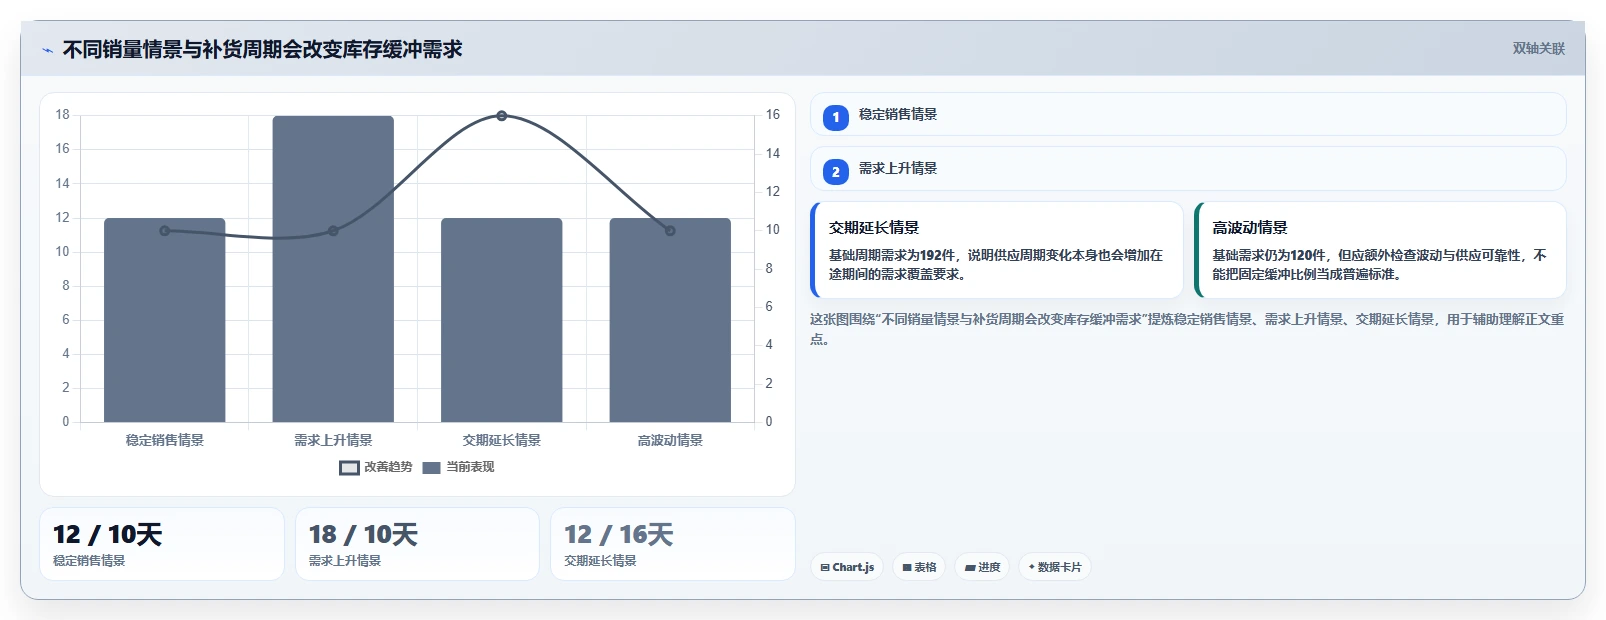Open step row 稳定销售情景
1606x620 pixels.
(x=1188, y=114)
